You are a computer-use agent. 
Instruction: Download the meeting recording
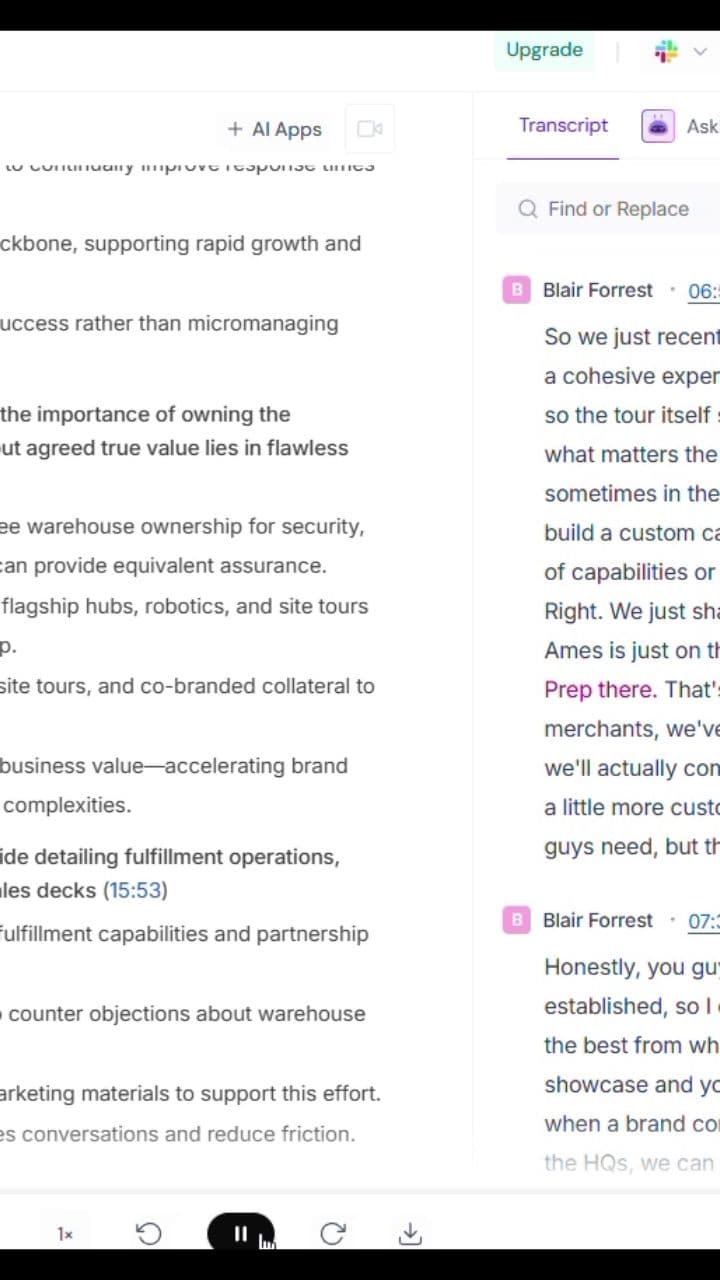coord(410,1234)
